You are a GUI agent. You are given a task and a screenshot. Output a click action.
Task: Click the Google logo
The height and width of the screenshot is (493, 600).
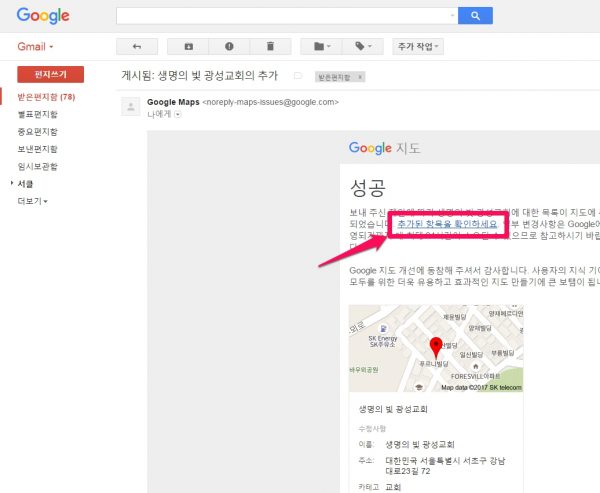[43, 16]
